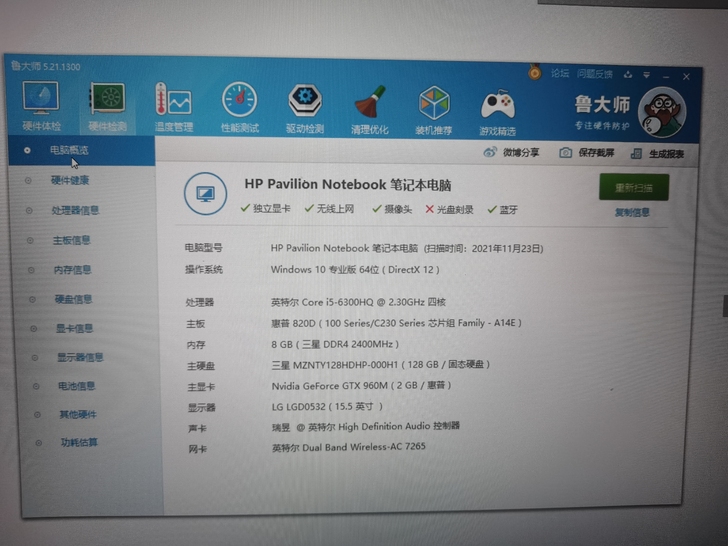728x546 pixels.
Task: Click 生成报表 report icon
Action: (x=637, y=153)
